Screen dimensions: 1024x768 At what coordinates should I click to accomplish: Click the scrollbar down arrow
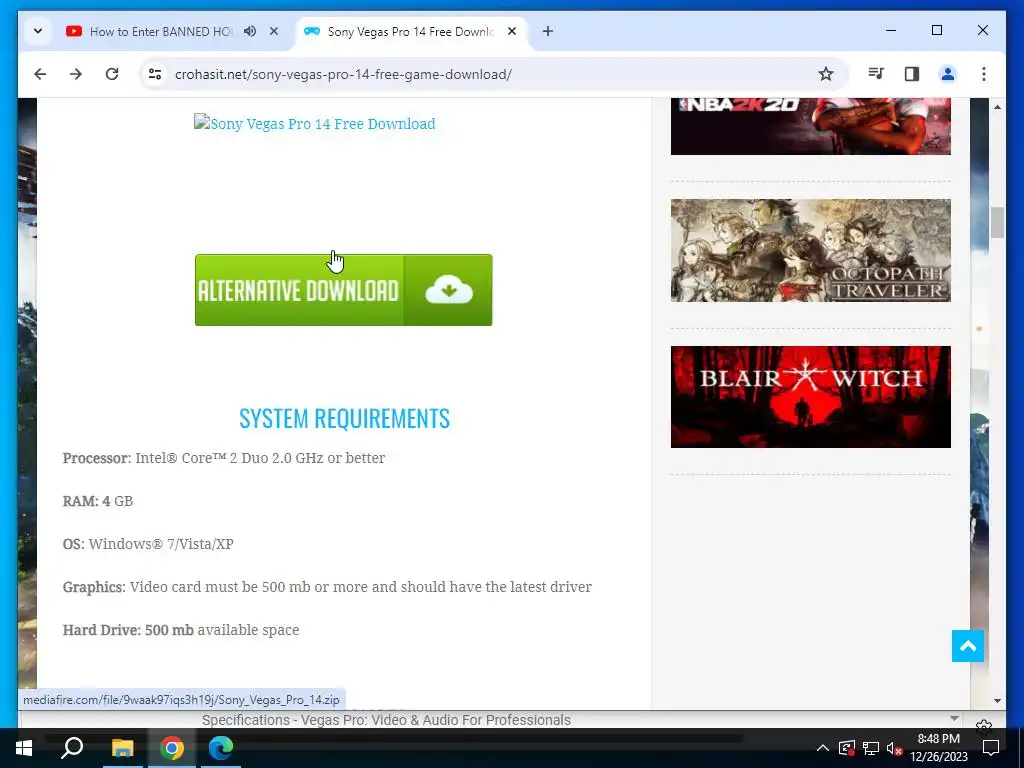997,701
